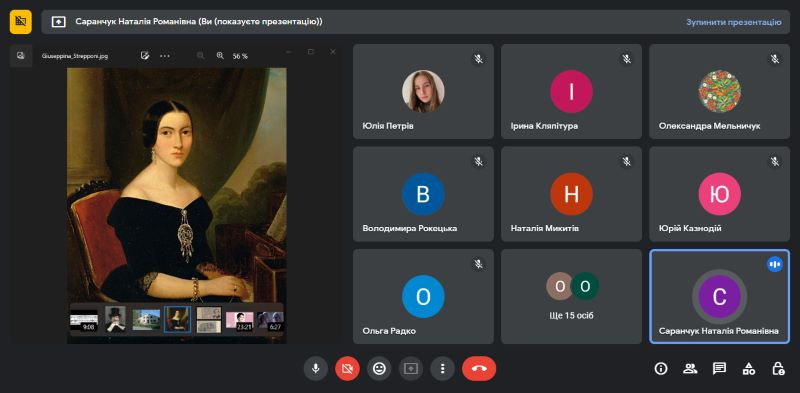
Task: Select Наталія Микитів avatar with letter Н
Action: coord(571,194)
